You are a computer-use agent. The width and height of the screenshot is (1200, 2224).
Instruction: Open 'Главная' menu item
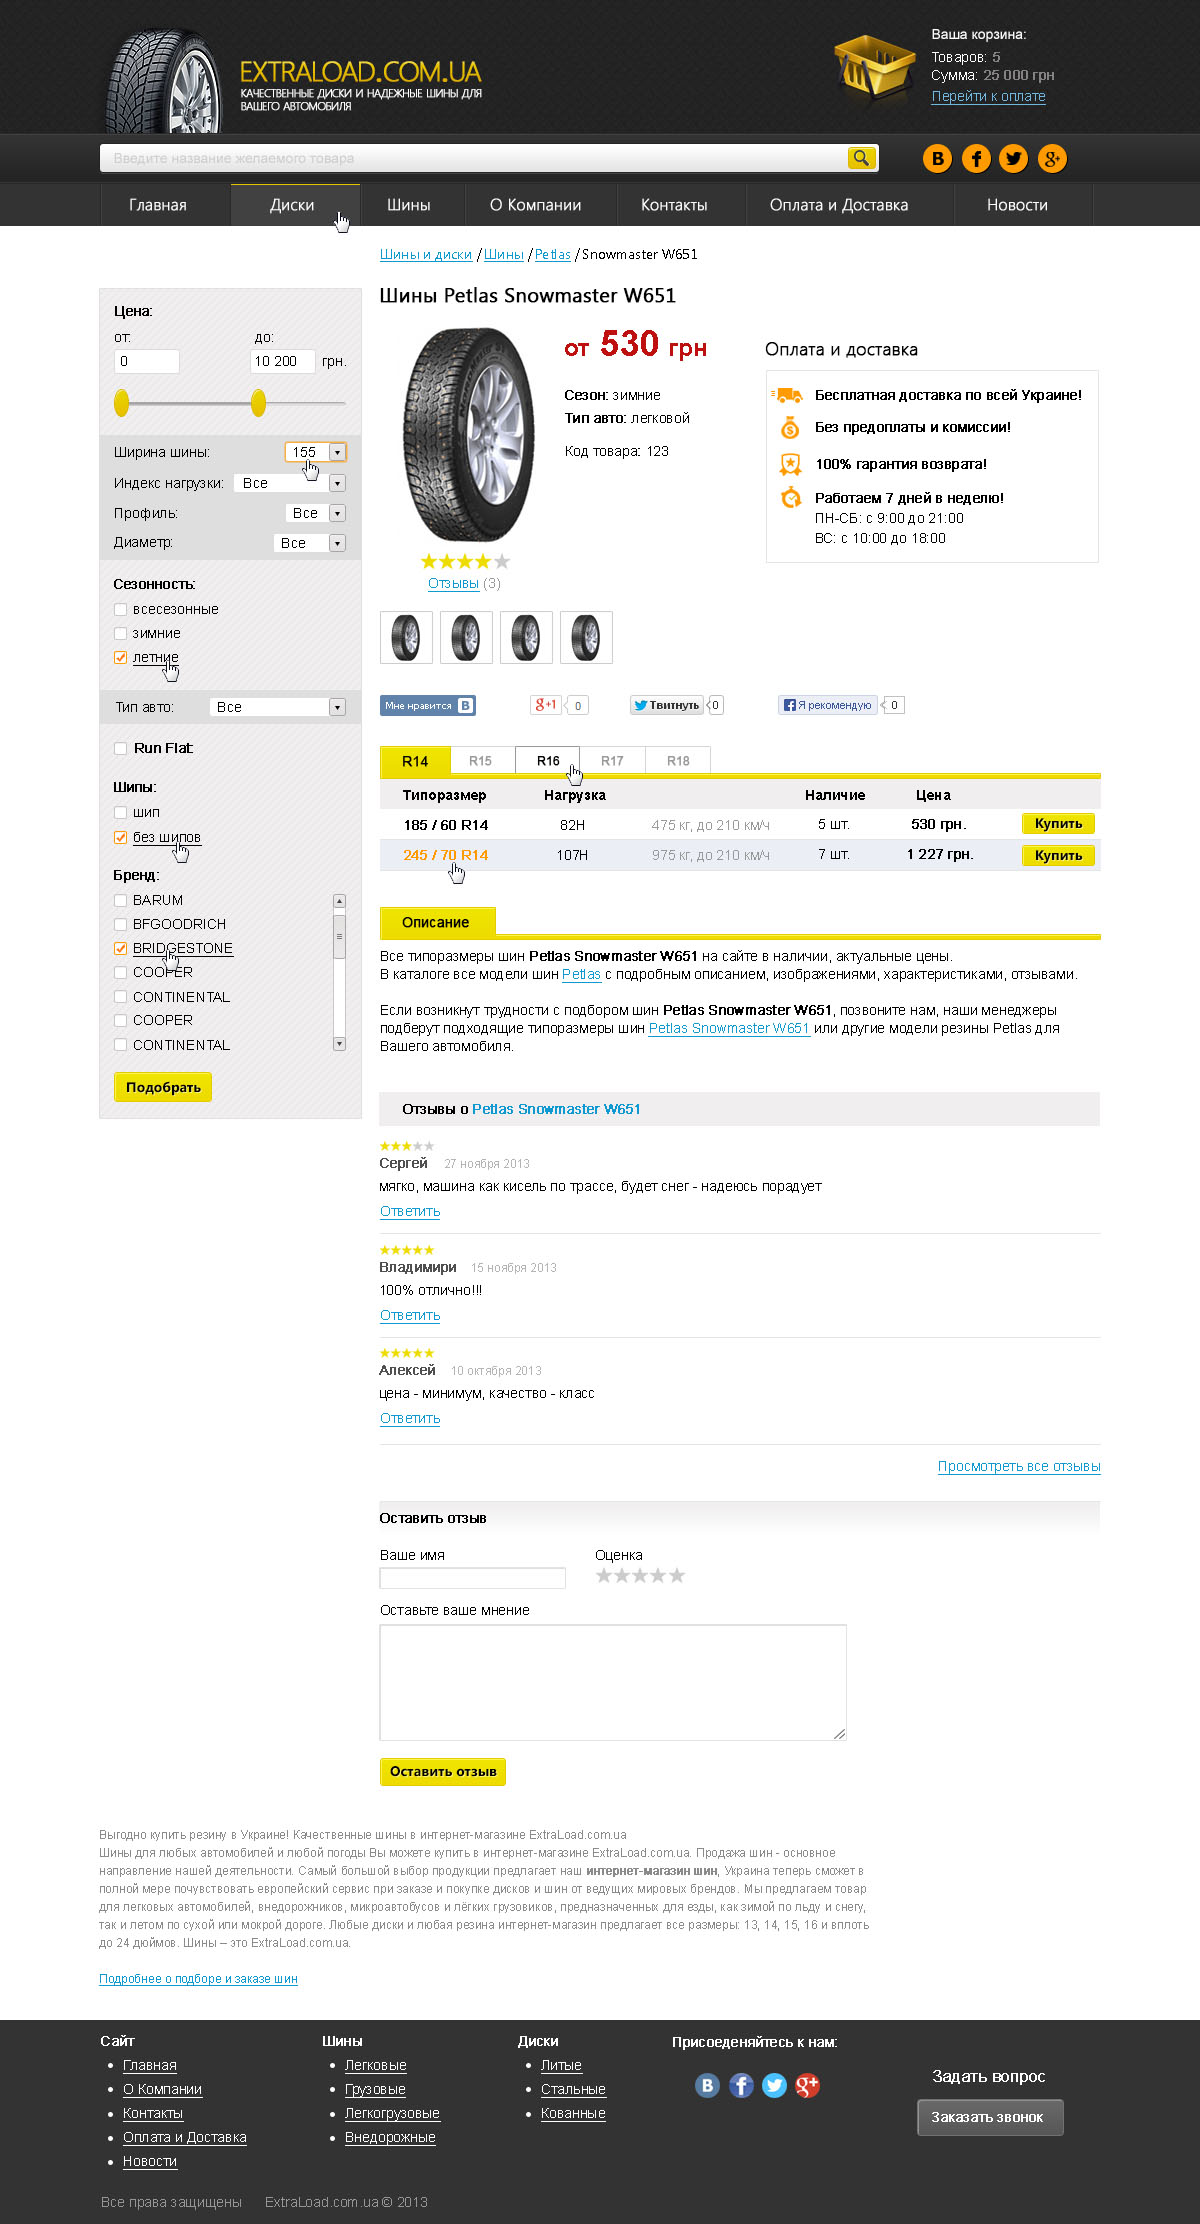(x=158, y=205)
